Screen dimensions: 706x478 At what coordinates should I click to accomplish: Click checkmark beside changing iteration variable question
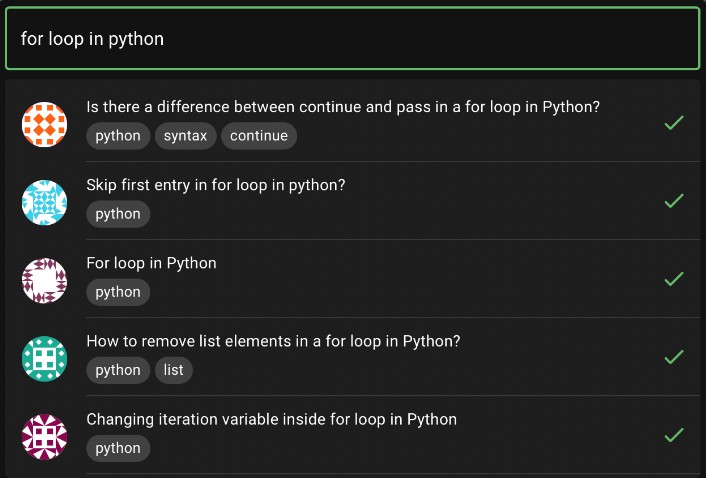(674, 435)
